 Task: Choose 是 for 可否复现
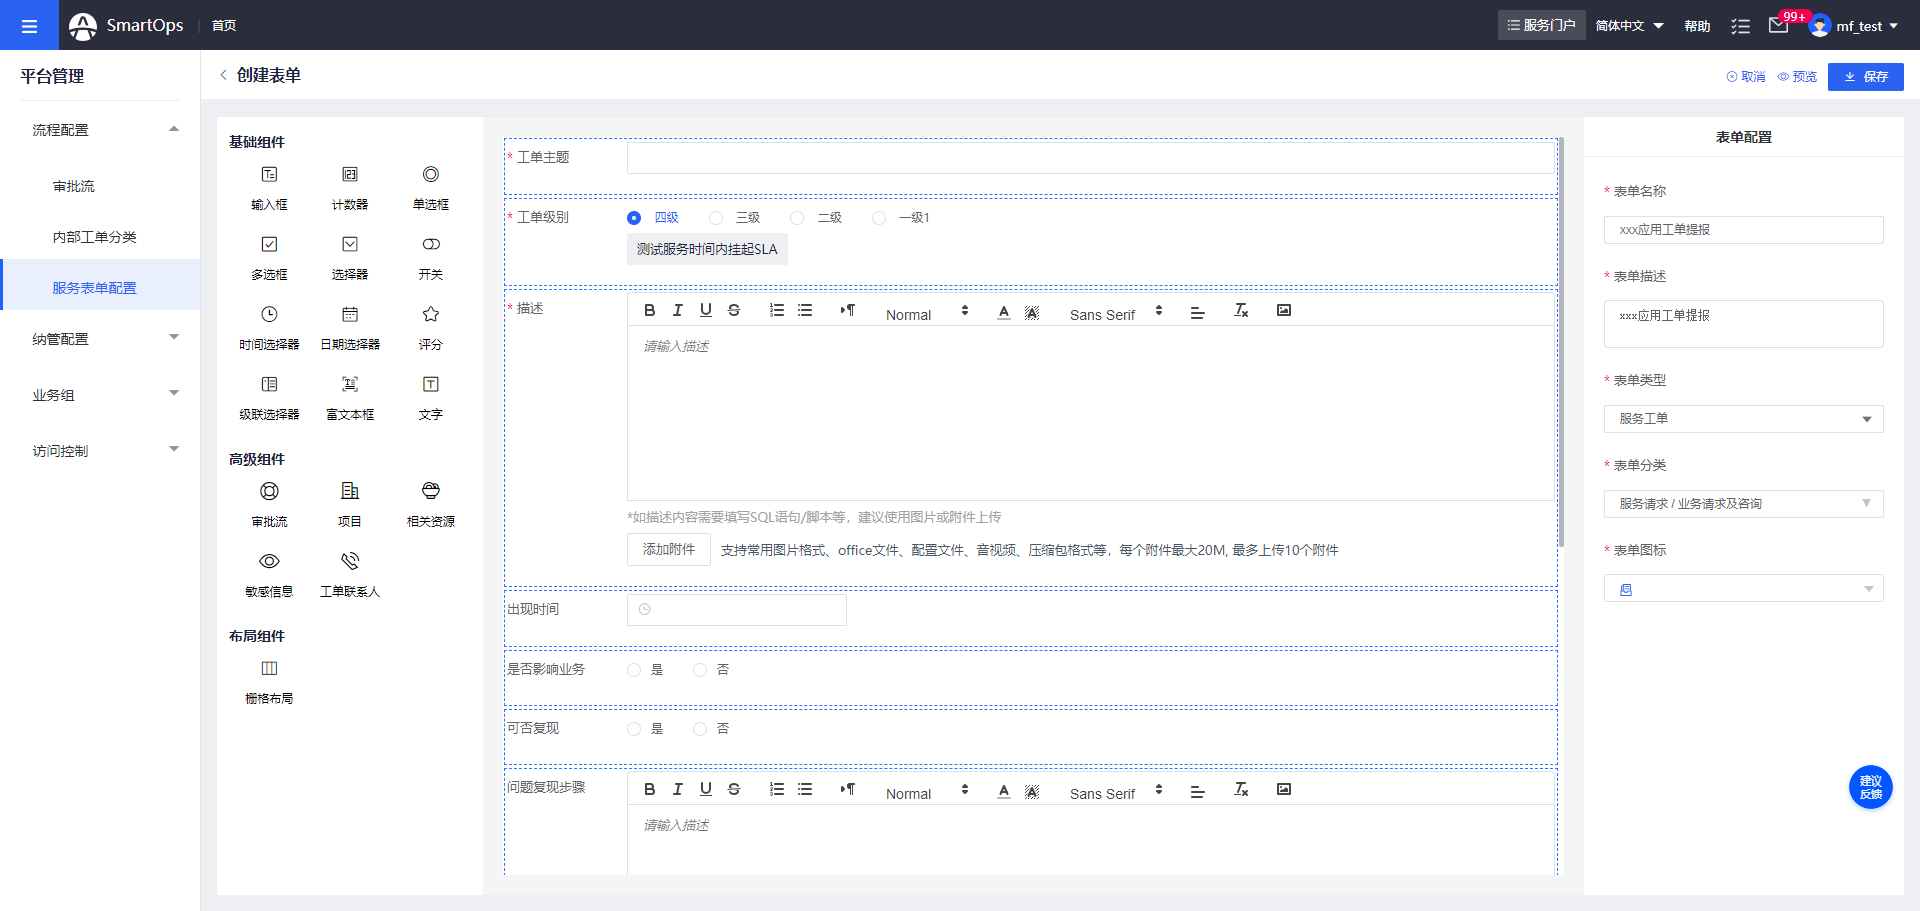tap(634, 729)
